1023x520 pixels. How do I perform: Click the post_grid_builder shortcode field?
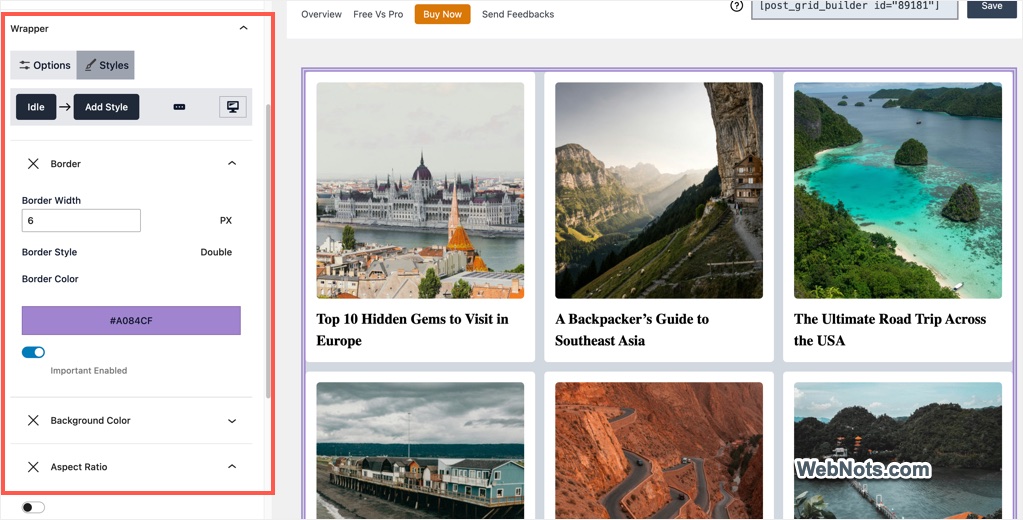click(x=855, y=8)
